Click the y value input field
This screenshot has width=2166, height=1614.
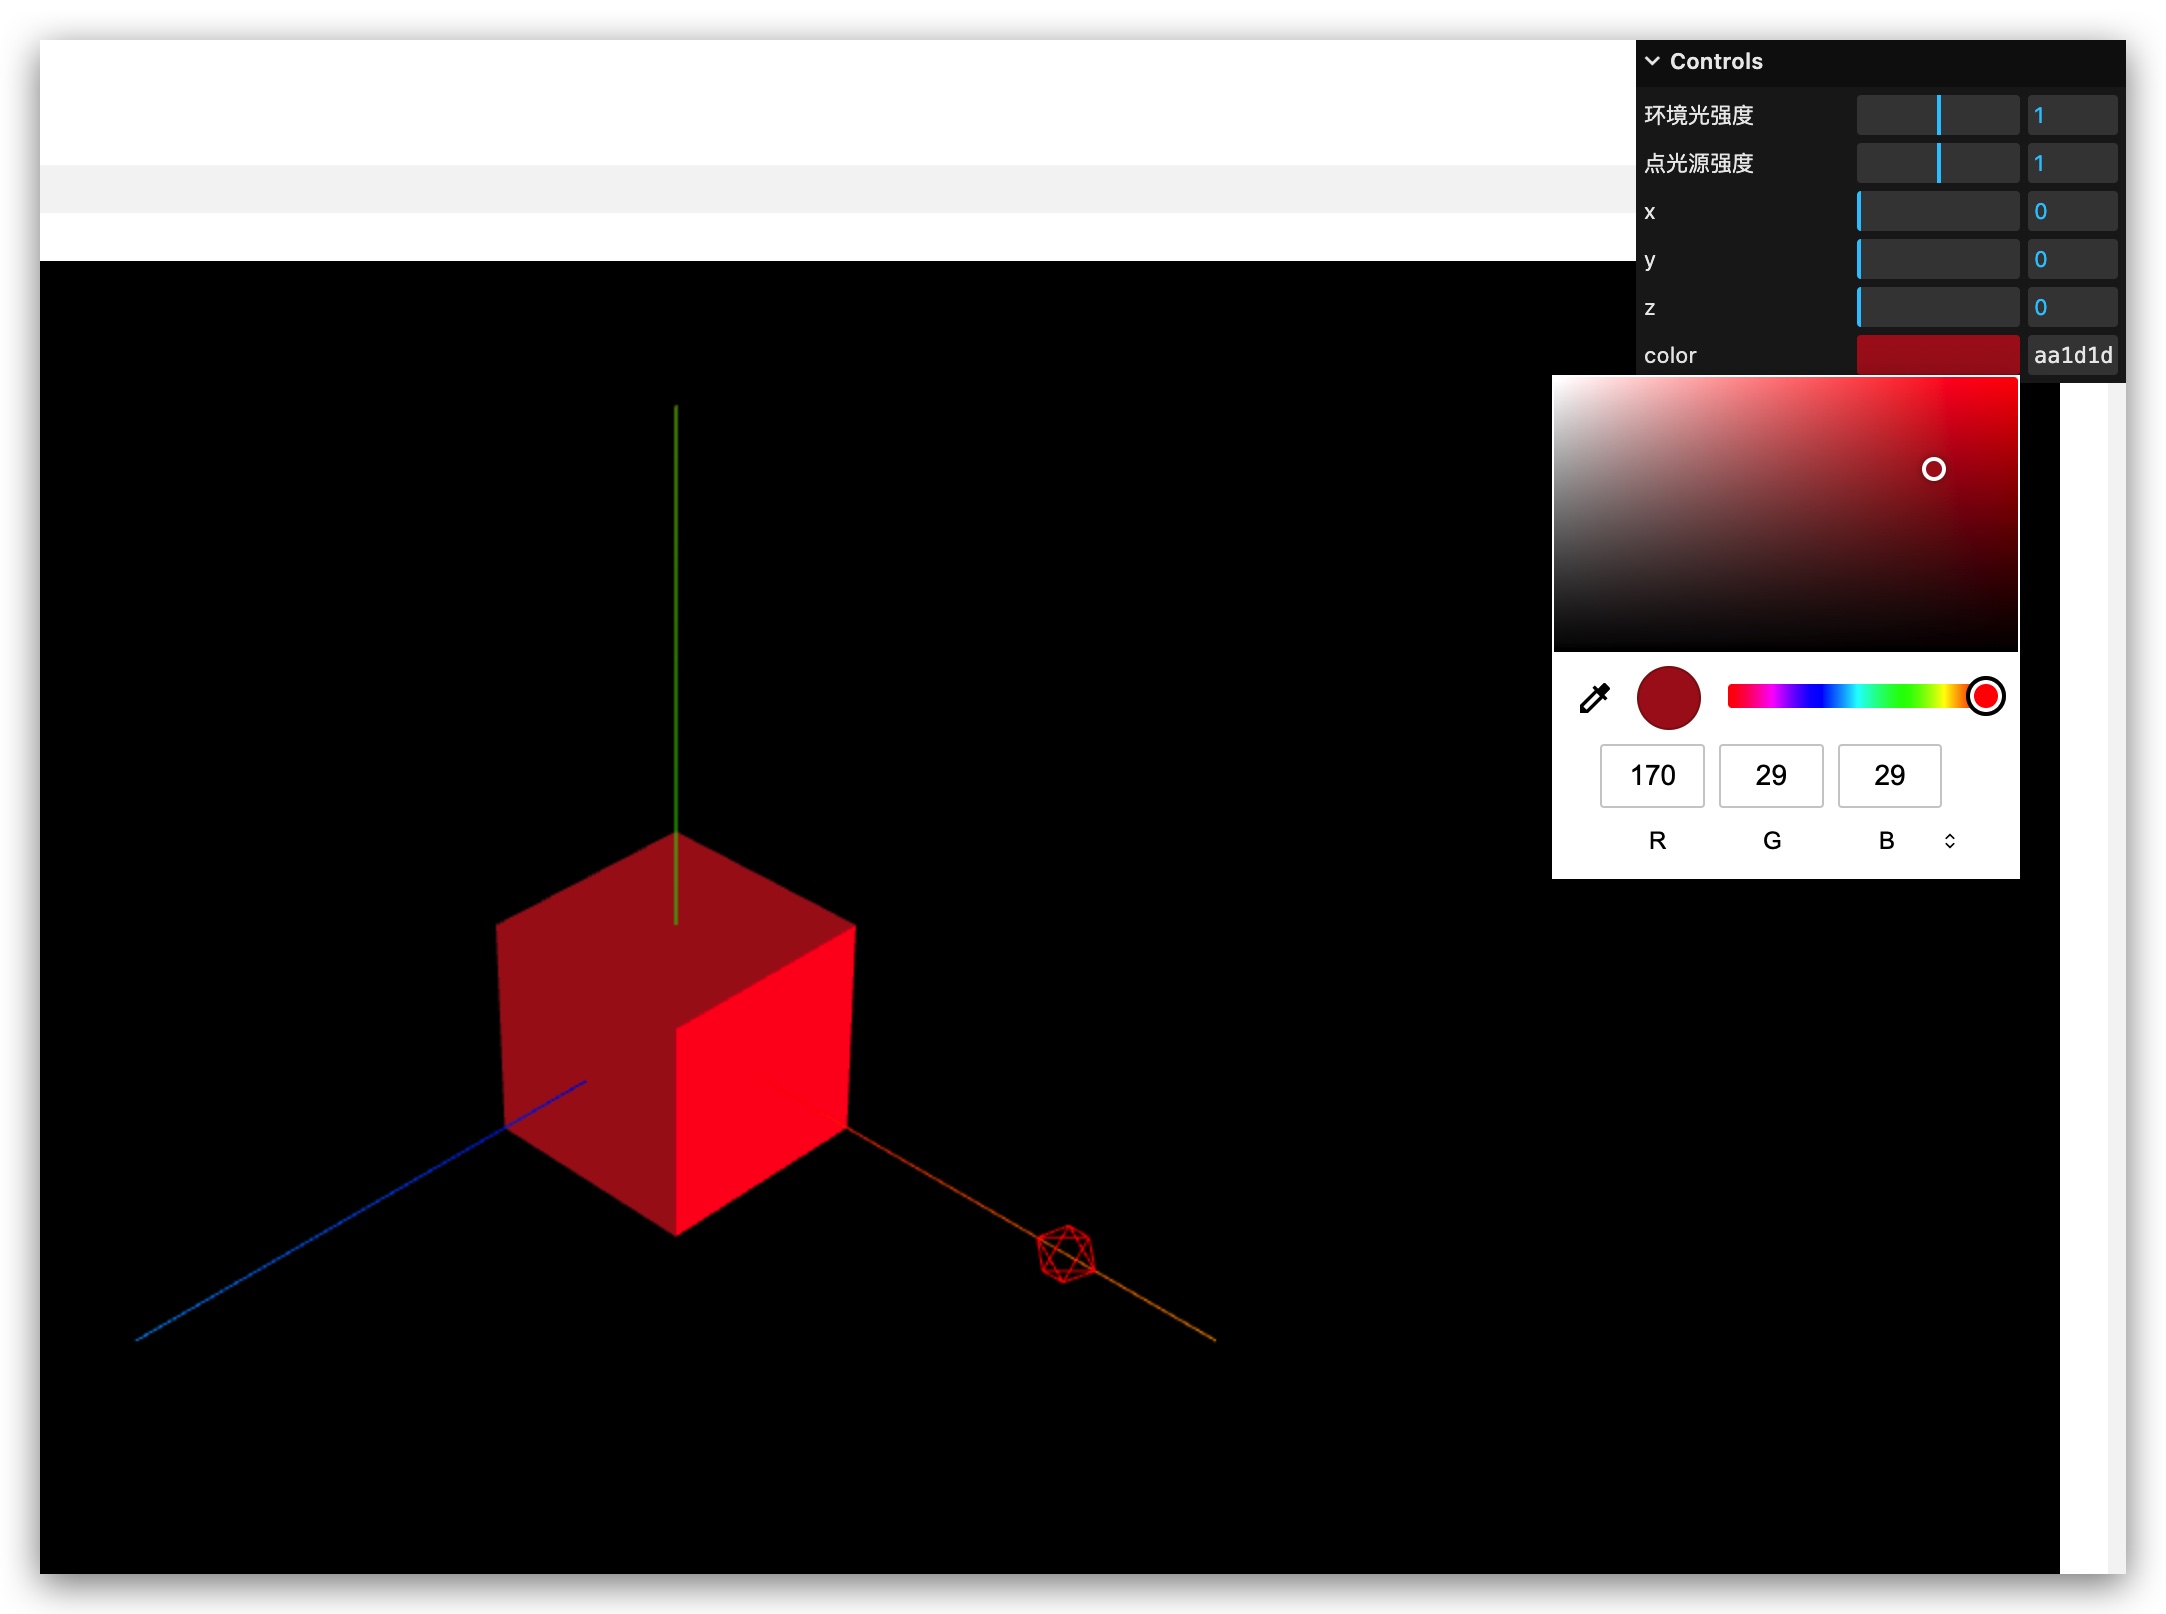tap(2072, 259)
